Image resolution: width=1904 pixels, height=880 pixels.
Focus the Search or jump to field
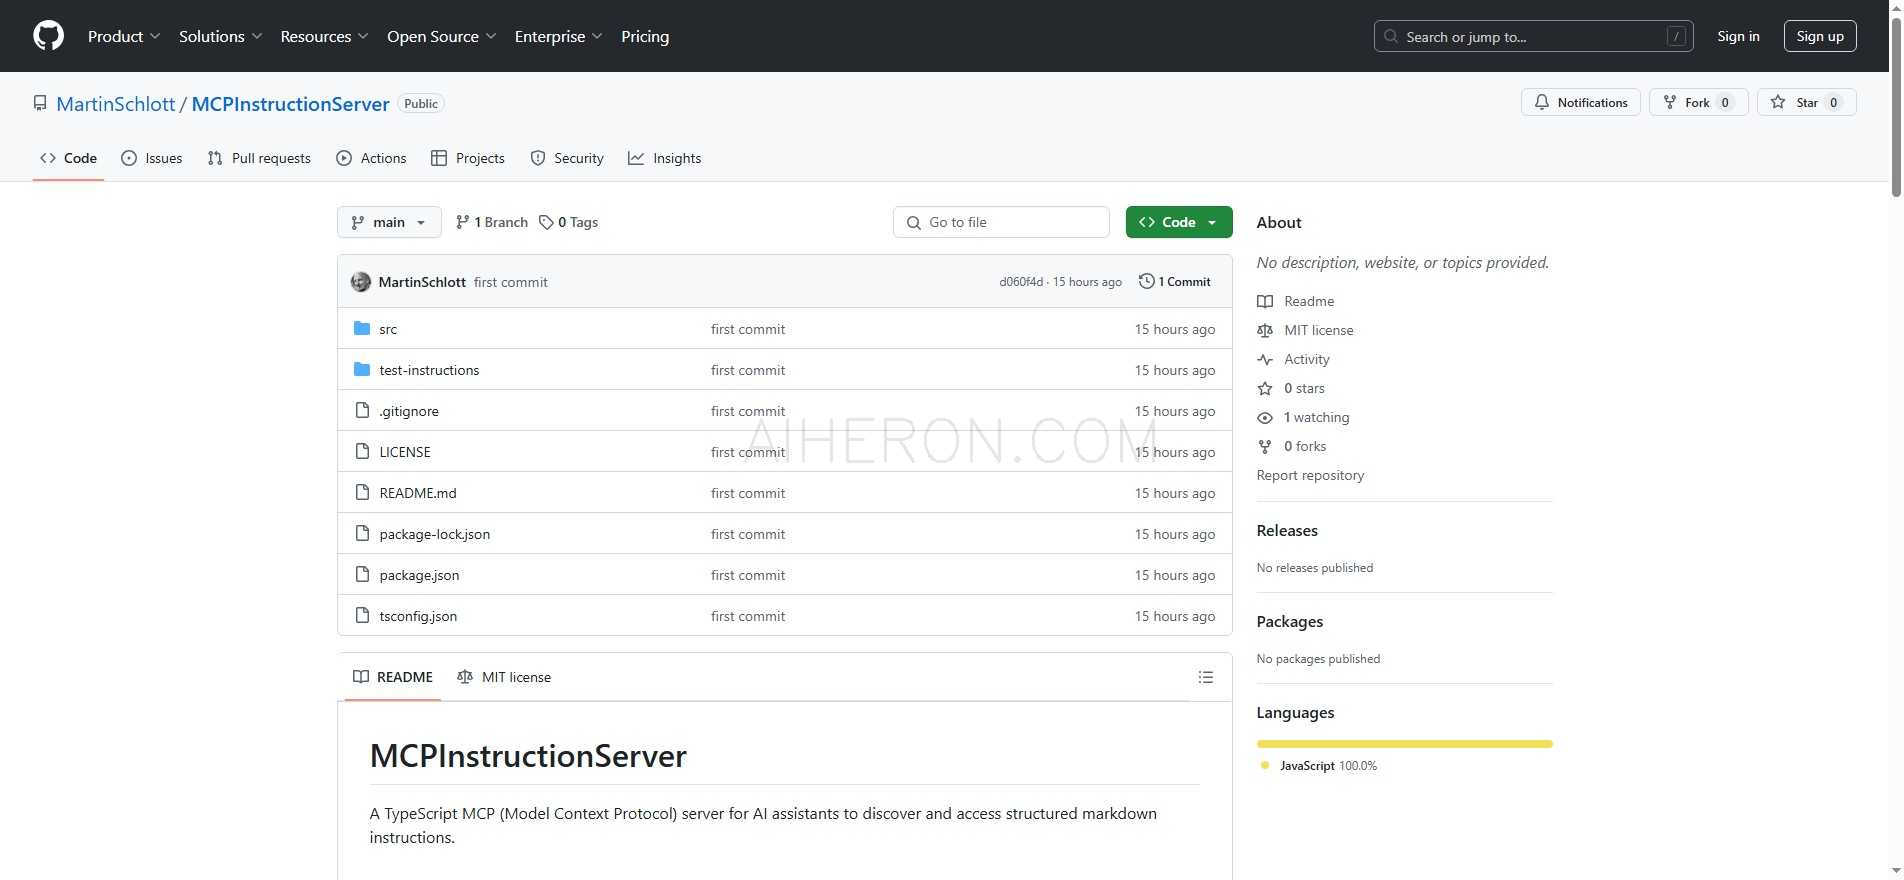point(1533,36)
